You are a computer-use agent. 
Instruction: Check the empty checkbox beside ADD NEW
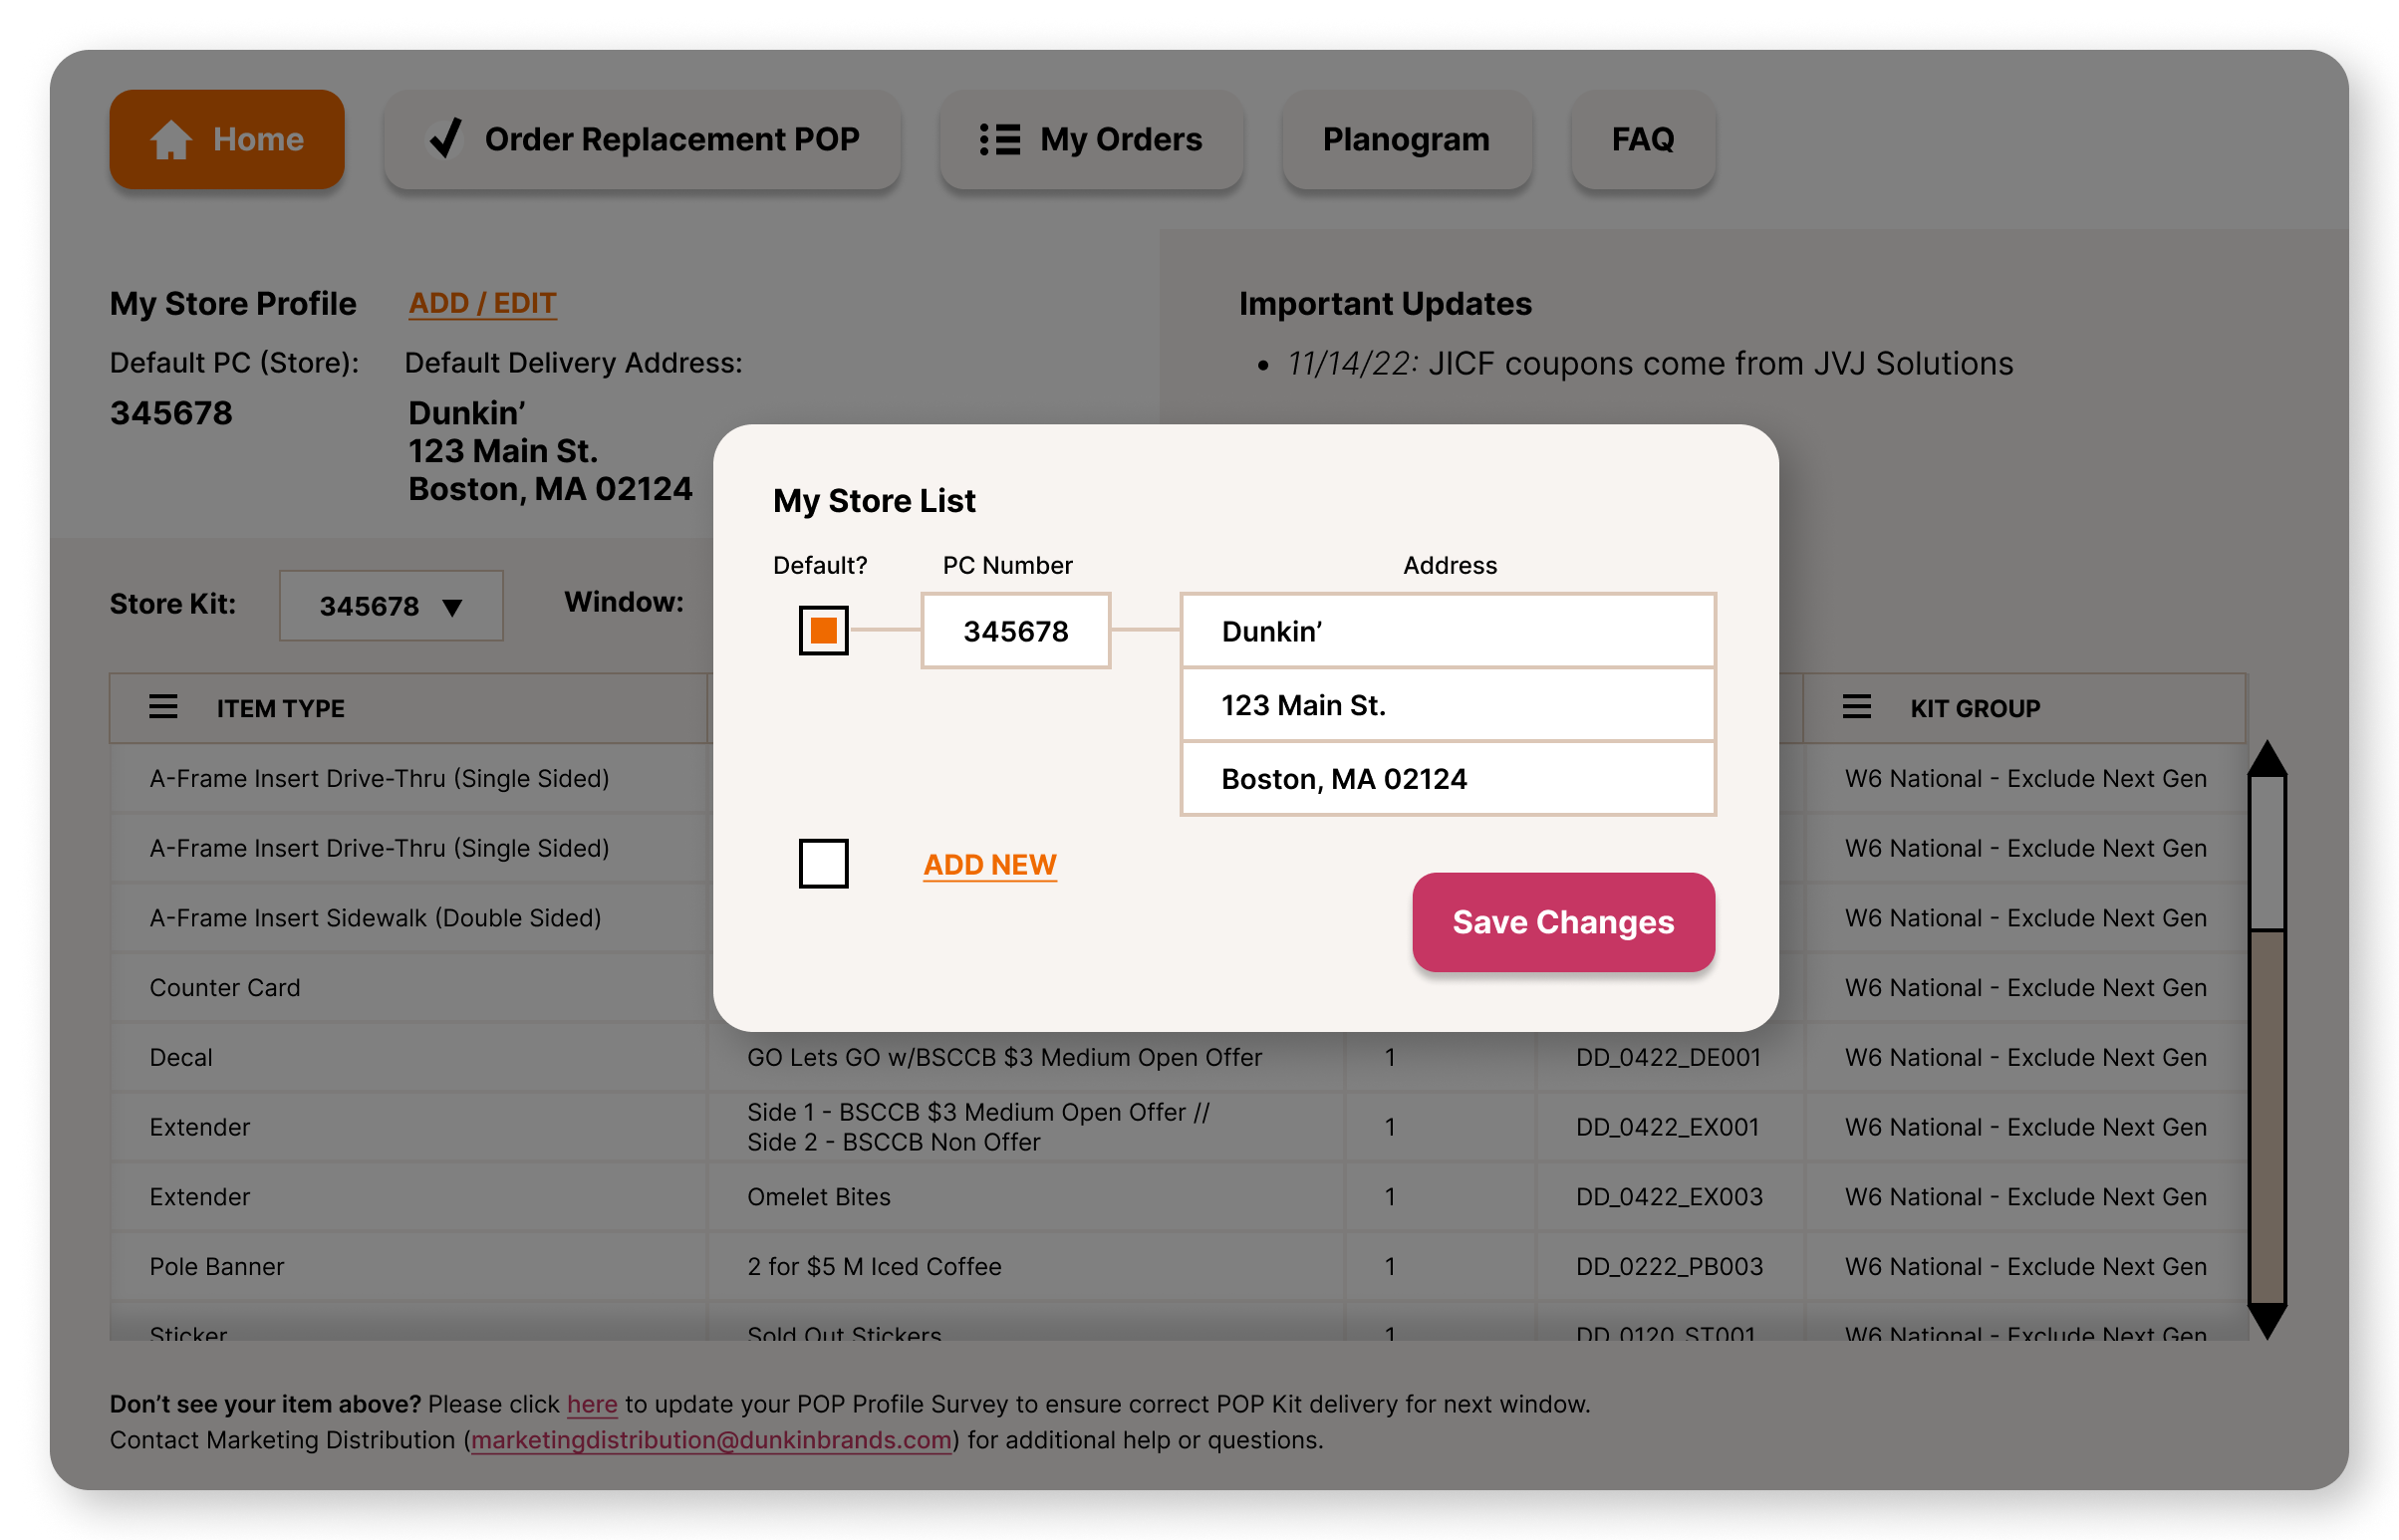(823, 864)
